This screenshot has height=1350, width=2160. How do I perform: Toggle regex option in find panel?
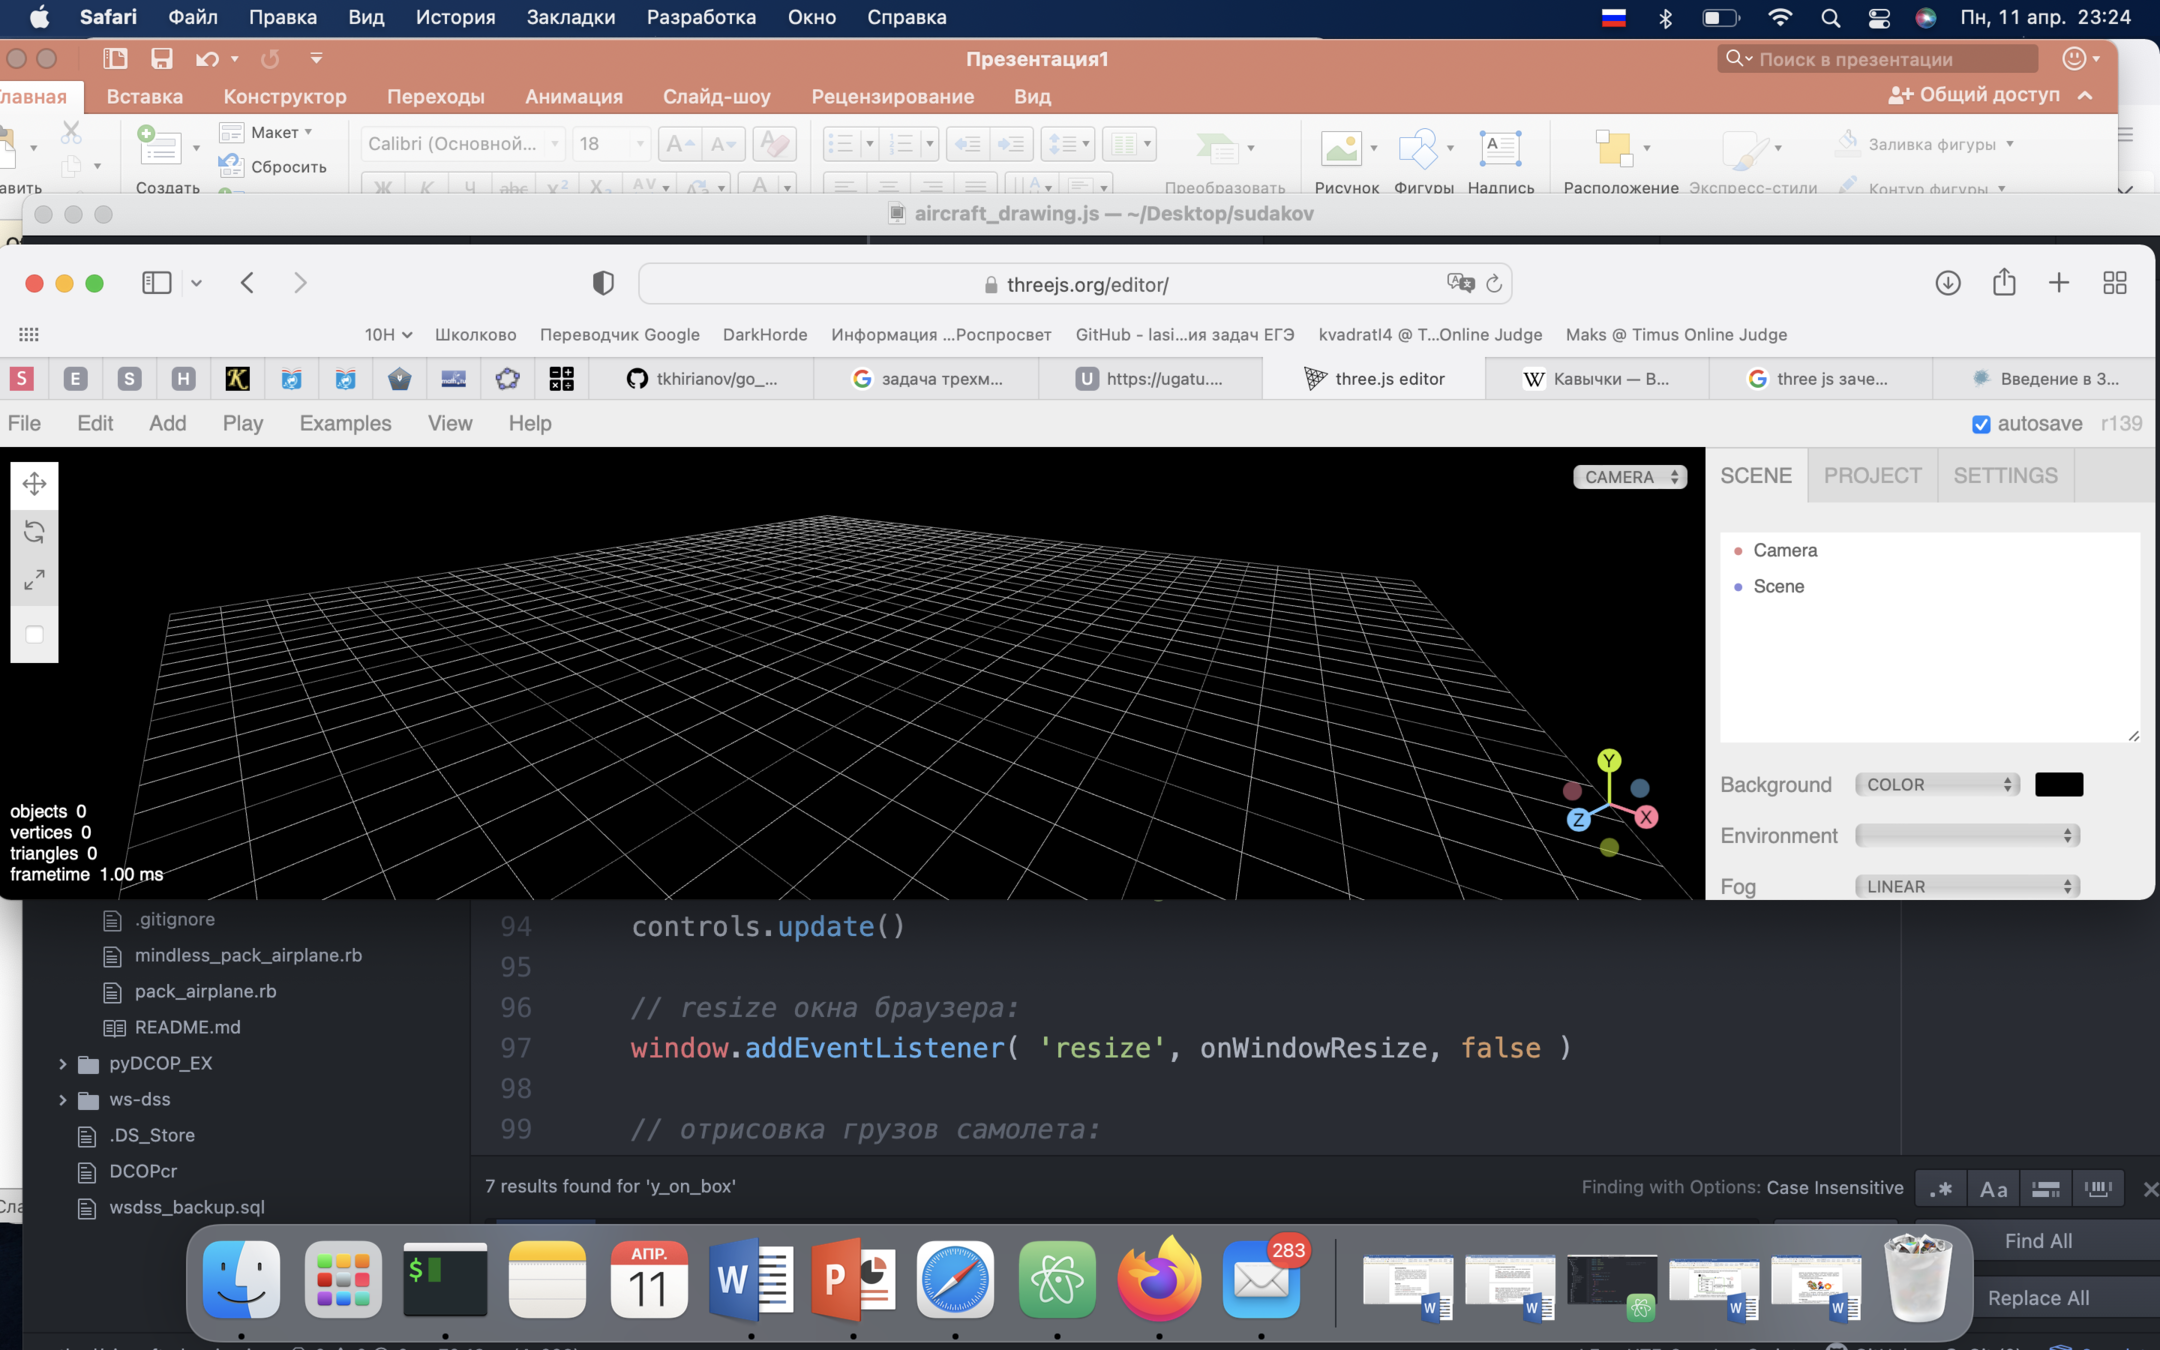coord(1940,1188)
